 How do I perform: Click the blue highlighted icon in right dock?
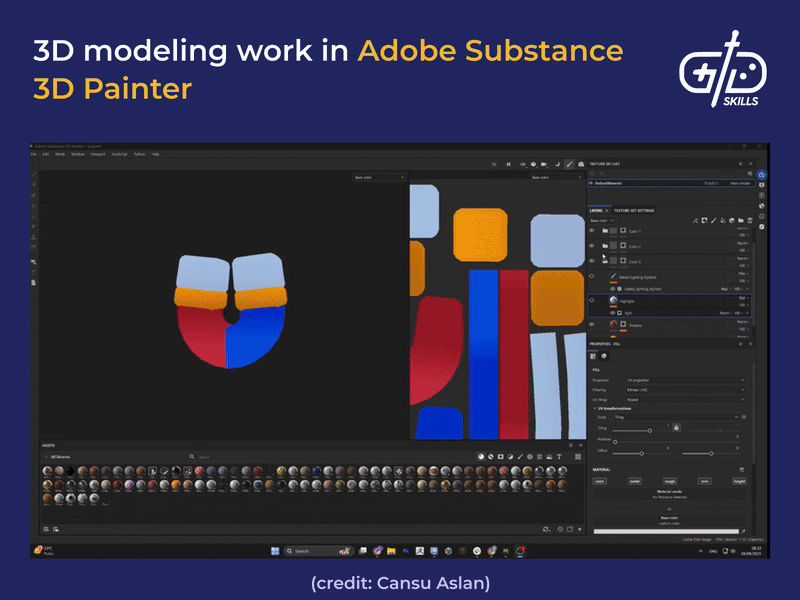coord(762,174)
